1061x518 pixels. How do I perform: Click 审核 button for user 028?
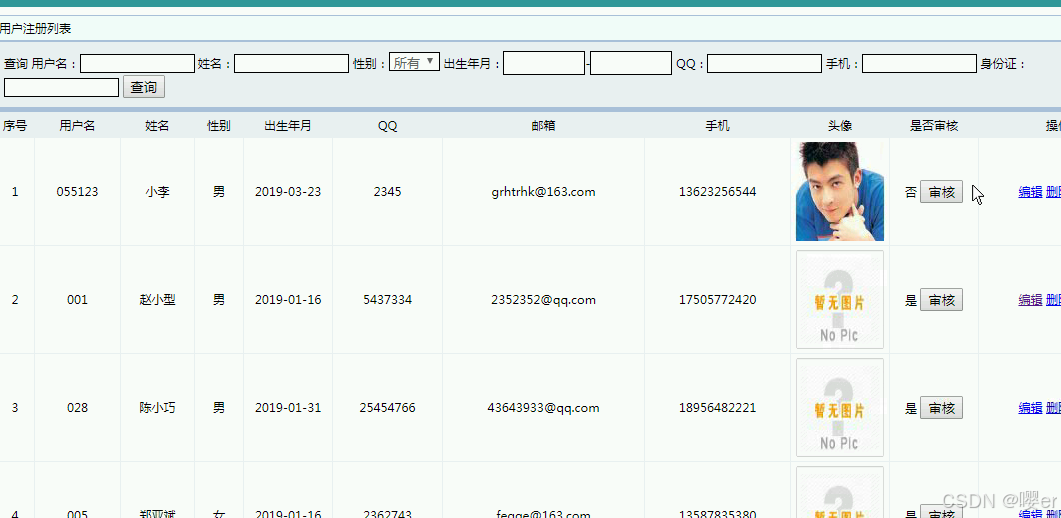pyautogui.click(x=941, y=408)
